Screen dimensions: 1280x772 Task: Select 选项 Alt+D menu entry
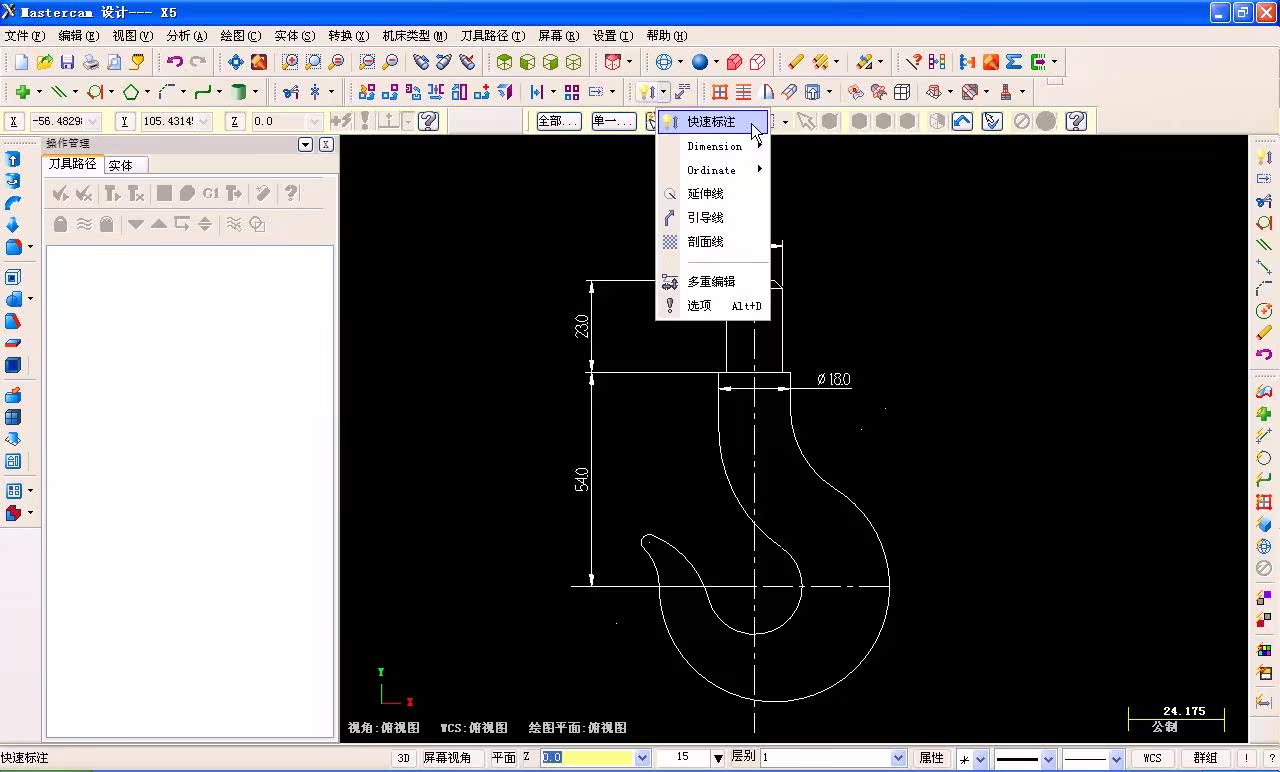coord(713,306)
